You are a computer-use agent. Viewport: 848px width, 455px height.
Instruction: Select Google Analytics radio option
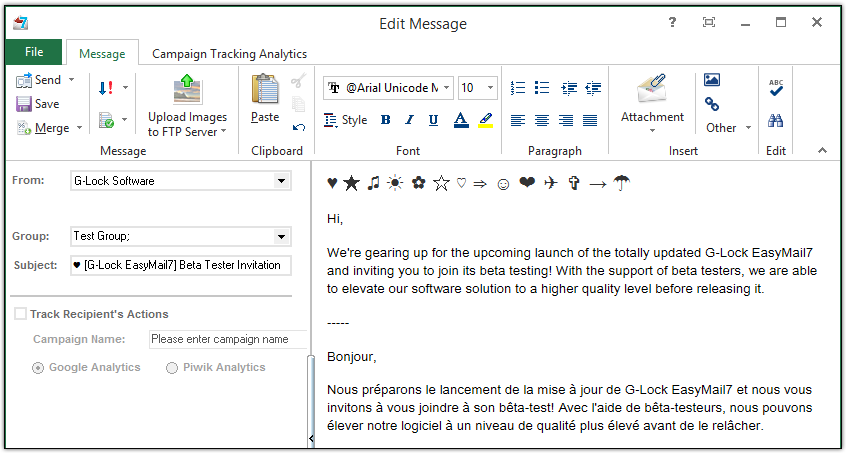tap(38, 368)
